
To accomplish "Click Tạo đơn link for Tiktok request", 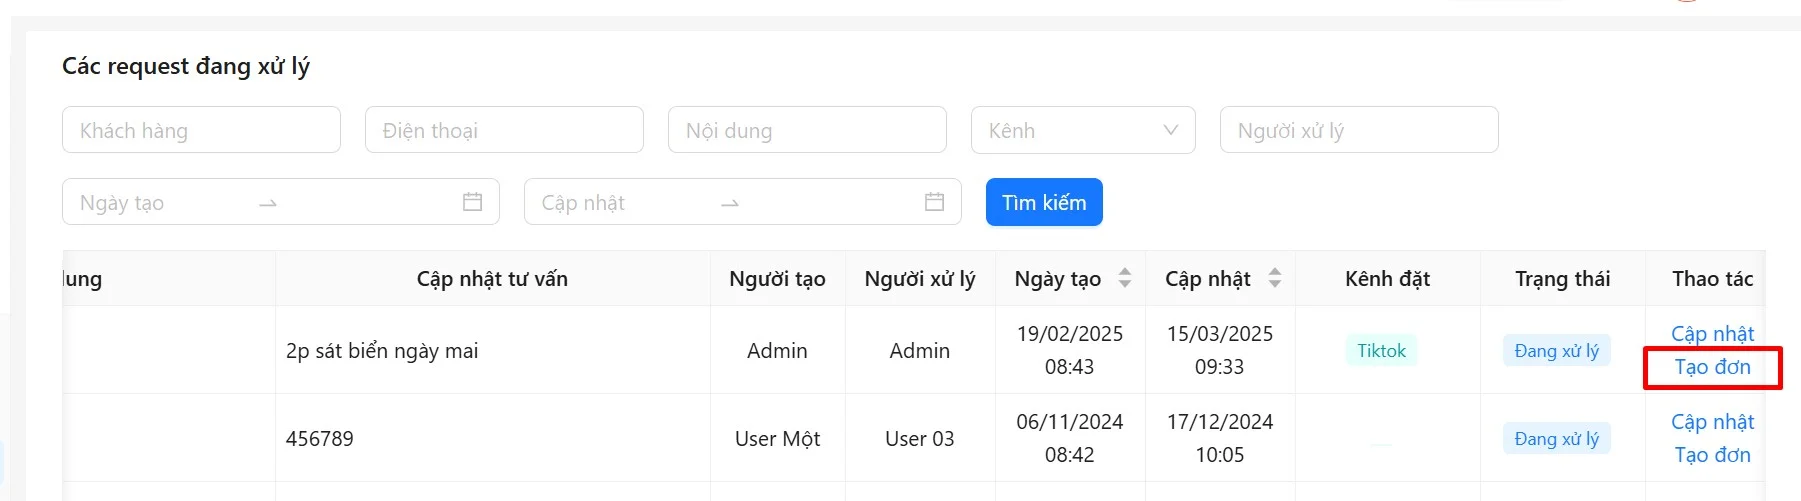I will [x=1712, y=367].
